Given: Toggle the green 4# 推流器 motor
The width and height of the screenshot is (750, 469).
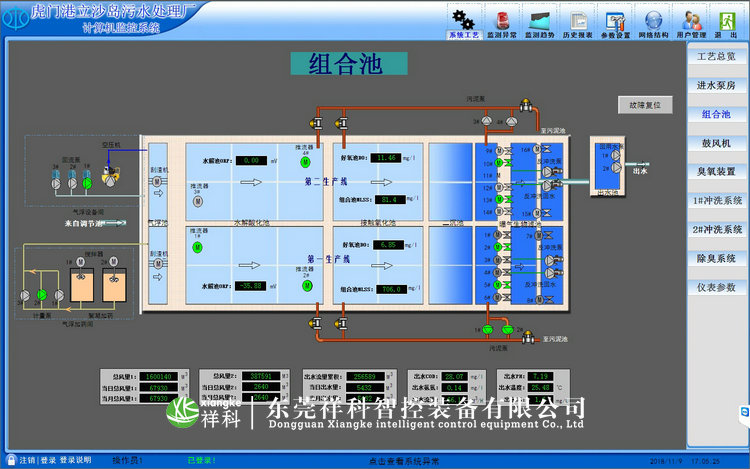Looking at the screenshot, I should point(306,161).
